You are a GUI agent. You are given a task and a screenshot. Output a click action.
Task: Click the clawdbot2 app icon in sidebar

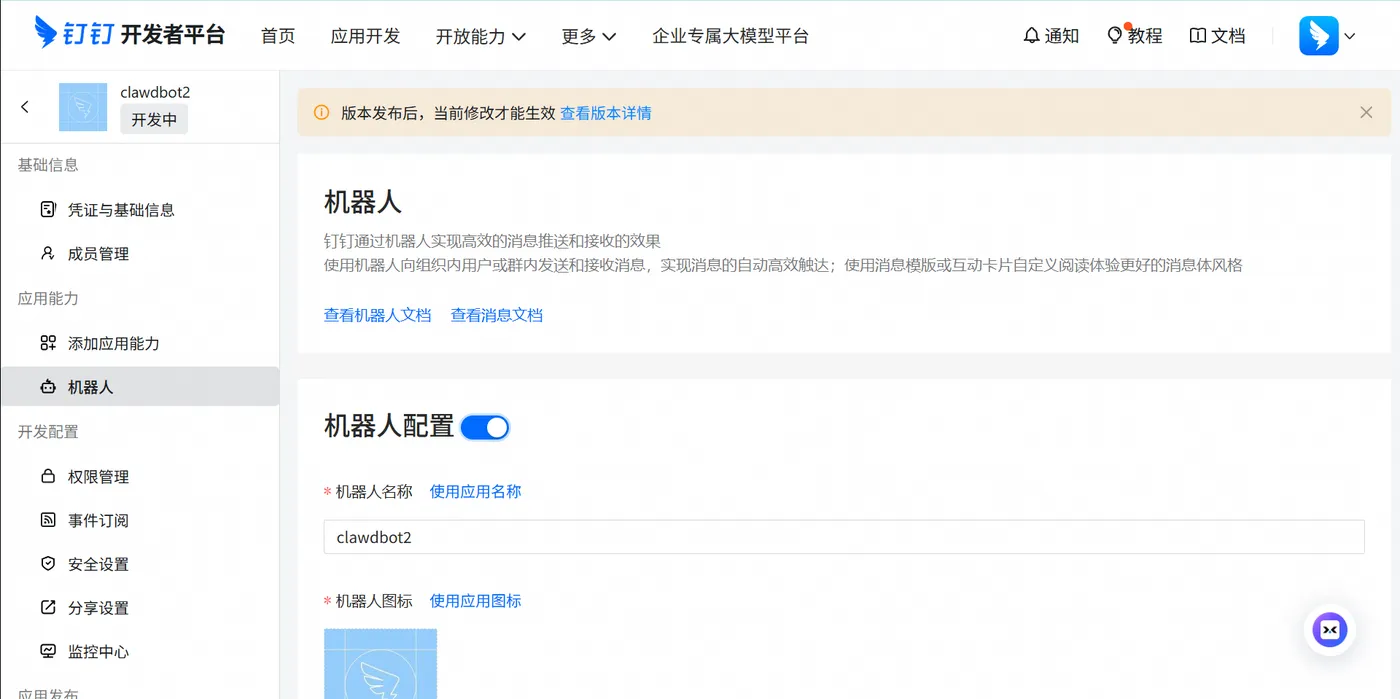point(83,107)
